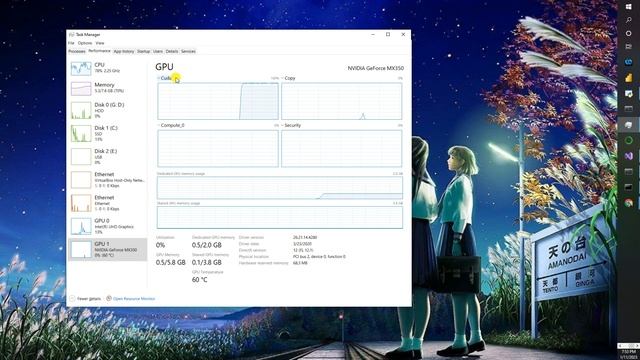Open the Options menu
Viewport: 640px width, 360px height.
coord(85,43)
